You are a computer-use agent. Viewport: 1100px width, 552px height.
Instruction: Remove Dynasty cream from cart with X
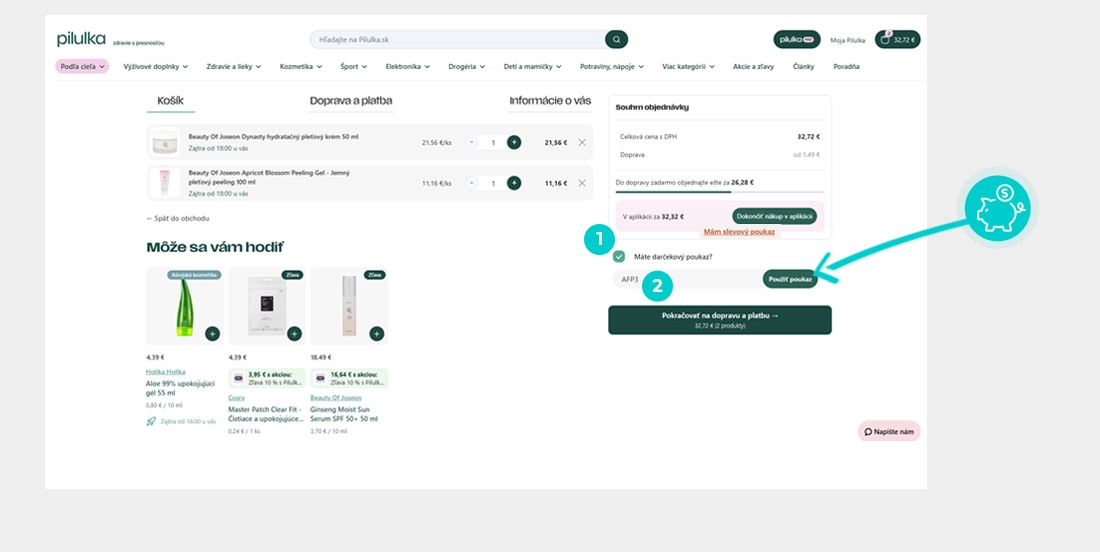582,143
